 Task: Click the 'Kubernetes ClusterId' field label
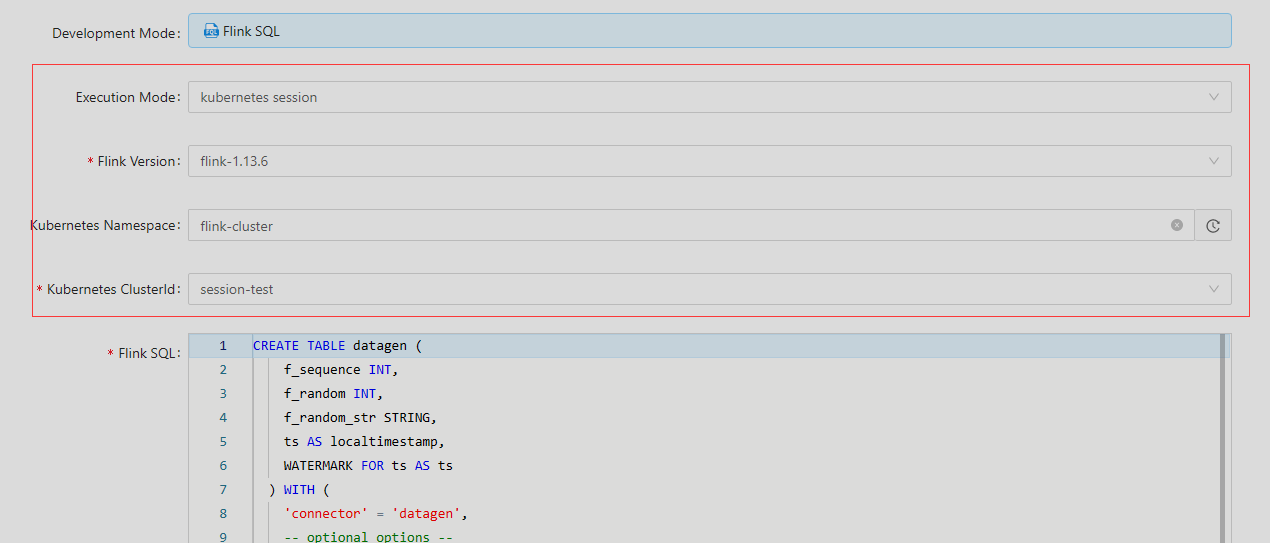pos(113,289)
